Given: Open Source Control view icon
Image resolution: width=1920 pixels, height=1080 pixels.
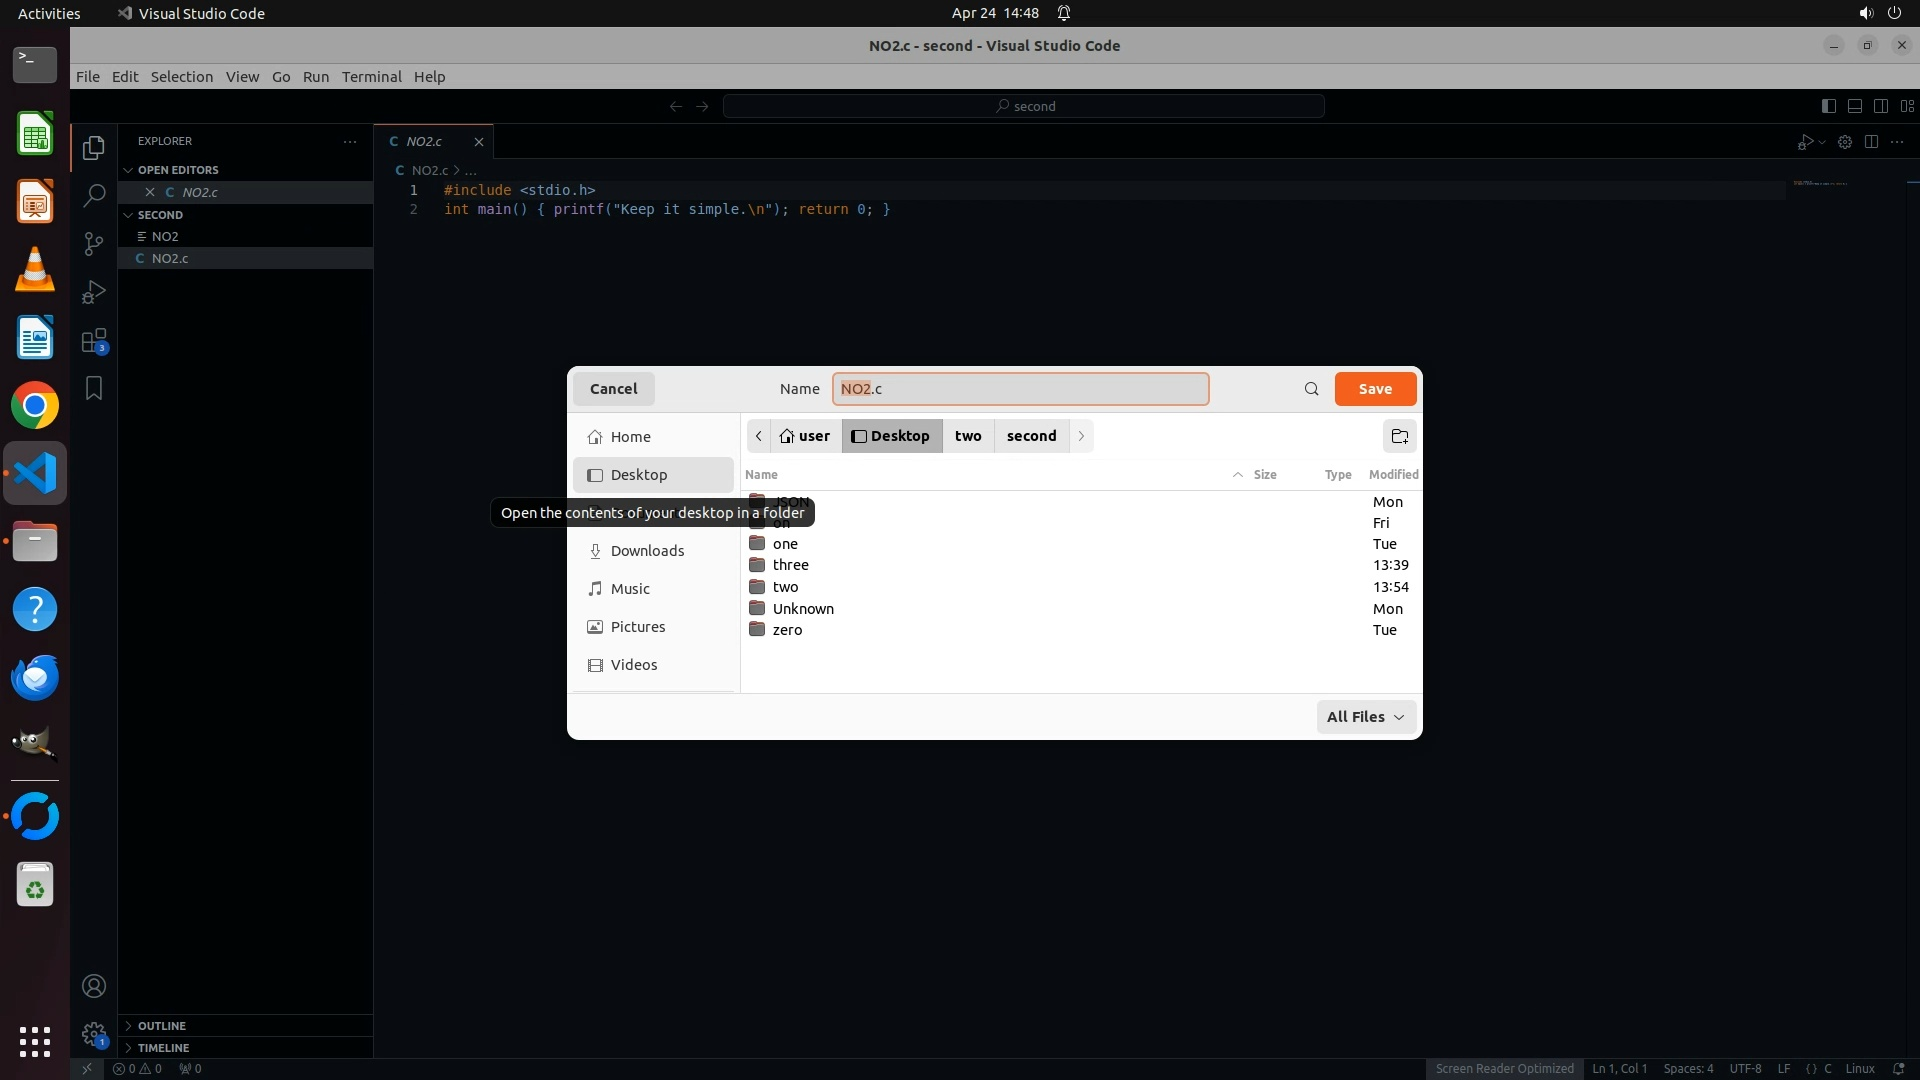Looking at the screenshot, I should coord(94,244).
